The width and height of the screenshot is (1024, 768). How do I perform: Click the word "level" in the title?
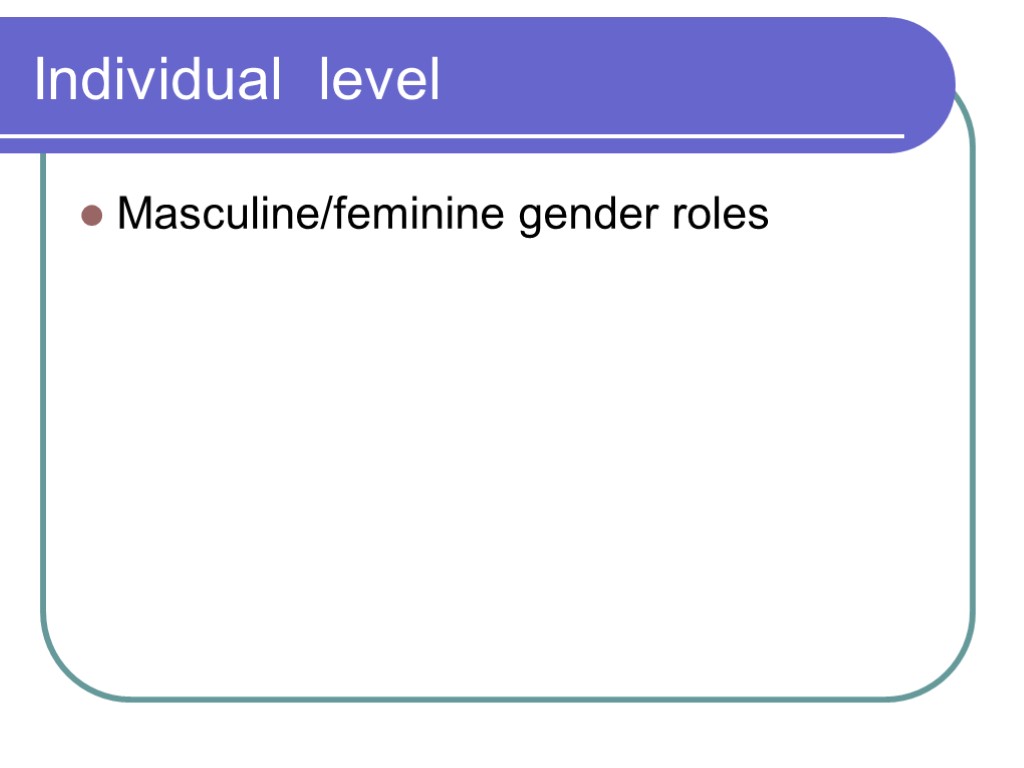[x=379, y=80]
